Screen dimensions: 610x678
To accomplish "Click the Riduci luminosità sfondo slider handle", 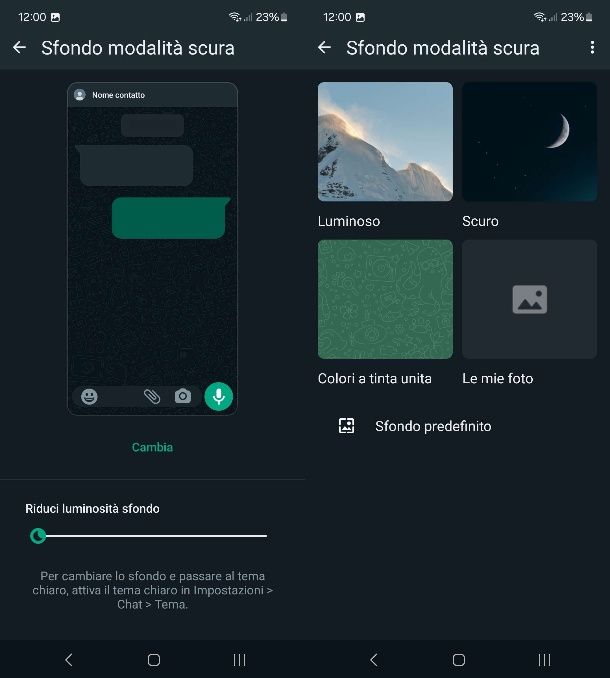I will (38, 536).
